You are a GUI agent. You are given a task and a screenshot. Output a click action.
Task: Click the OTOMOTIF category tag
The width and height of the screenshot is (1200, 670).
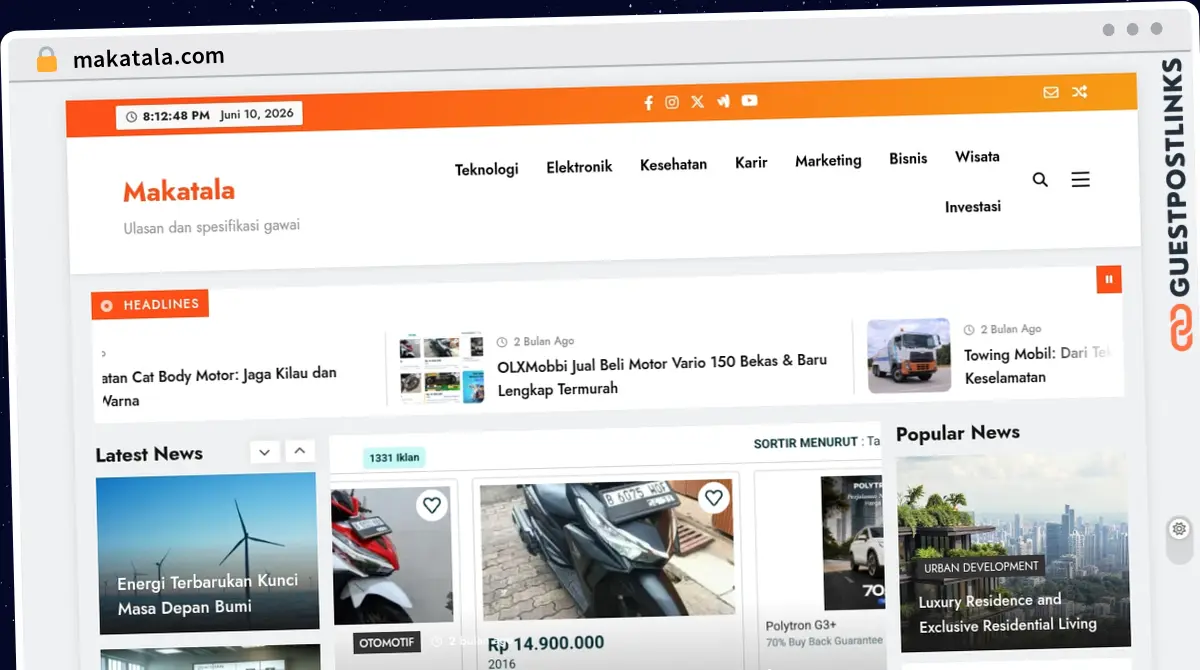tap(388, 642)
